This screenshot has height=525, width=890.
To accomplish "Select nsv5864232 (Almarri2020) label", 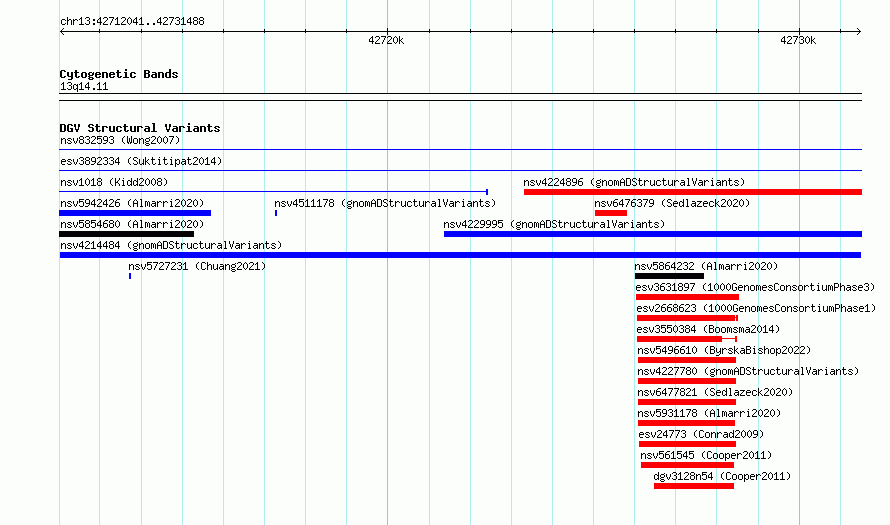I will (x=706, y=266).
